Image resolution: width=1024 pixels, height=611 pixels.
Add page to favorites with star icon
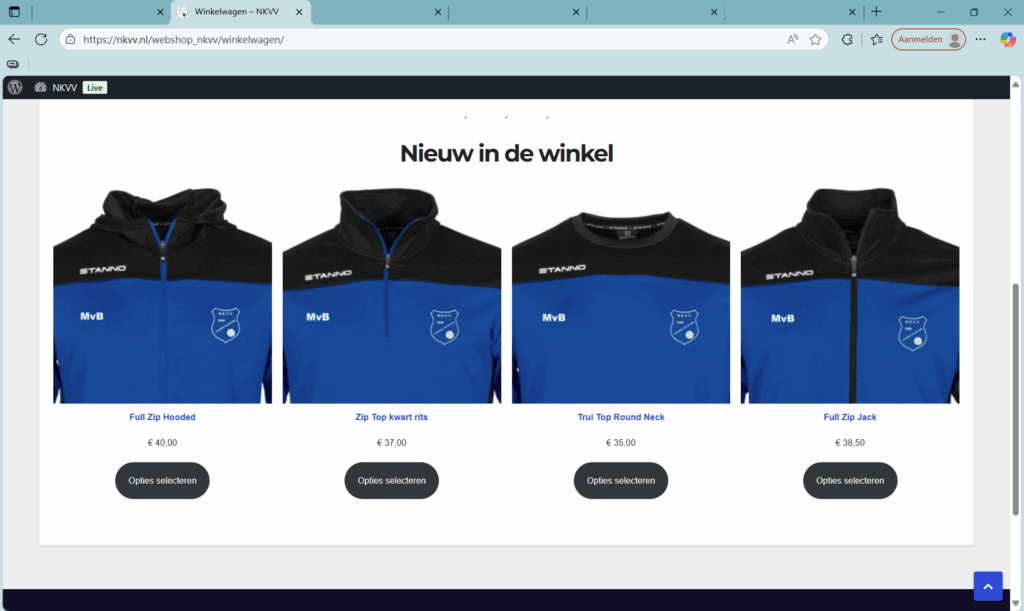pos(815,40)
